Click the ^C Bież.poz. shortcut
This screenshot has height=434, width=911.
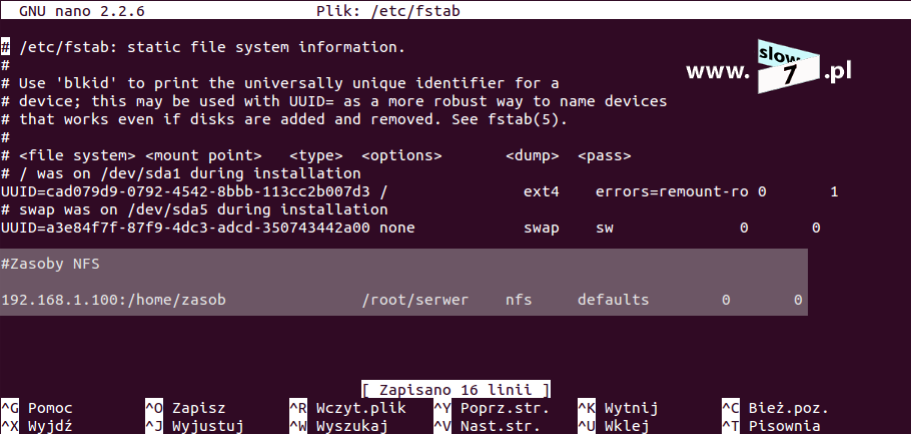[775, 408]
